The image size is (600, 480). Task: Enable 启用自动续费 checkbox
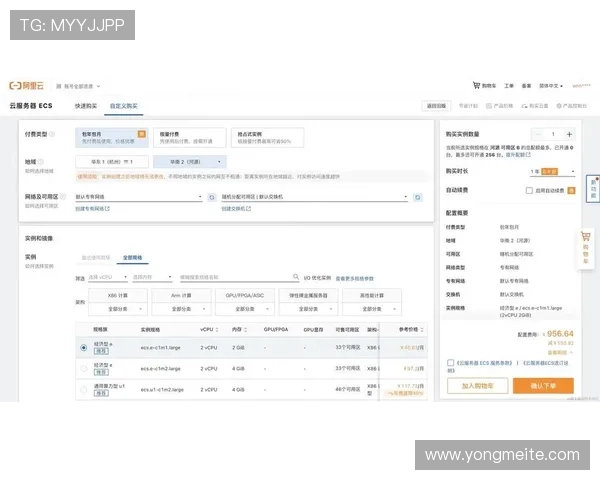[x=529, y=190]
